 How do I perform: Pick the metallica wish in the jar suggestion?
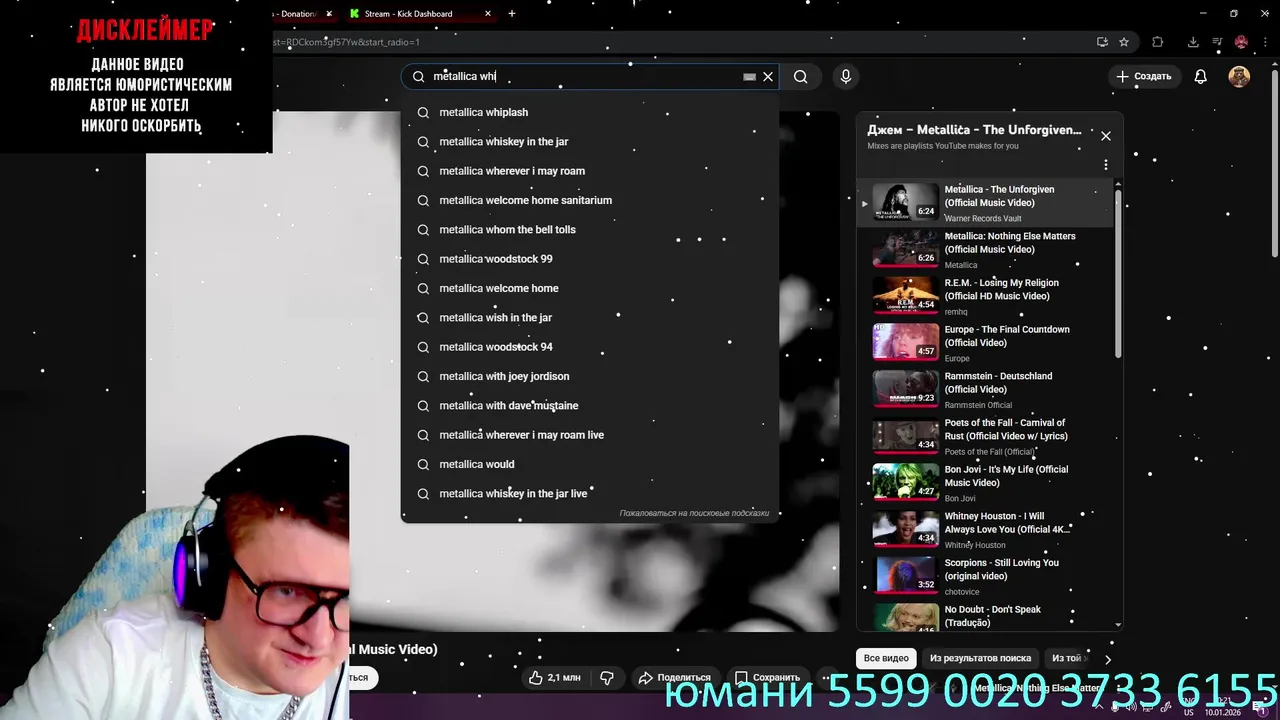tap(590, 318)
